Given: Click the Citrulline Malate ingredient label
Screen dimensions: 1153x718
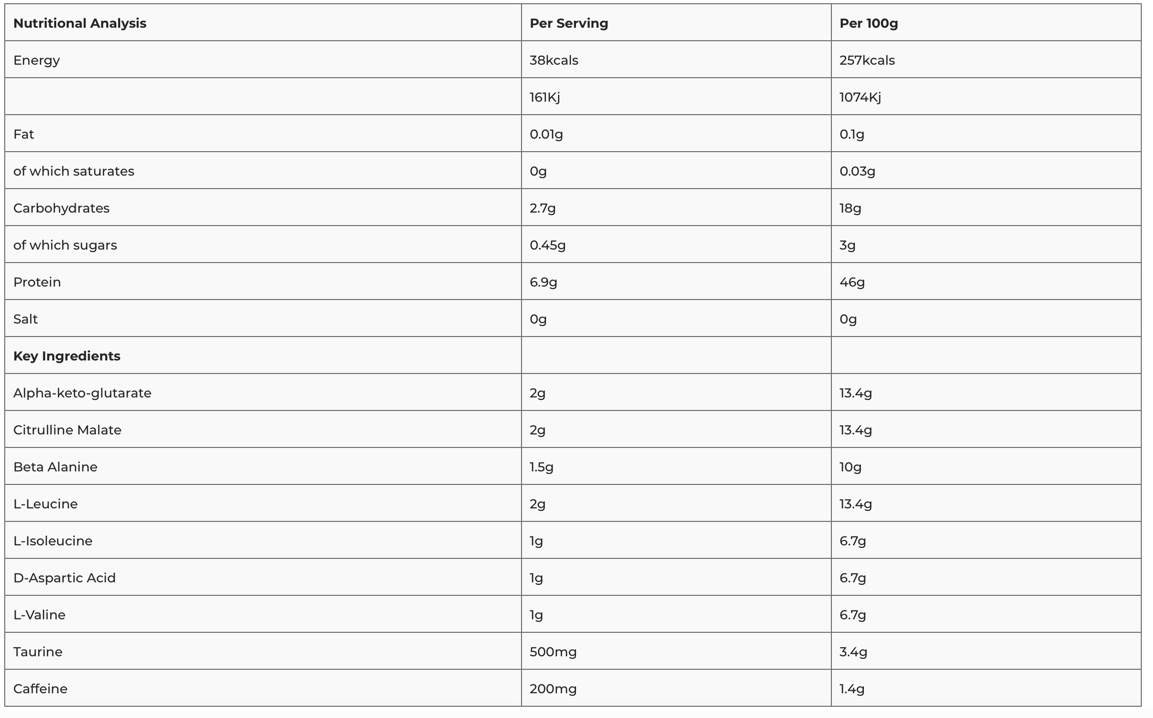Looking at the screenshot, I should click(x=67, y=430).
